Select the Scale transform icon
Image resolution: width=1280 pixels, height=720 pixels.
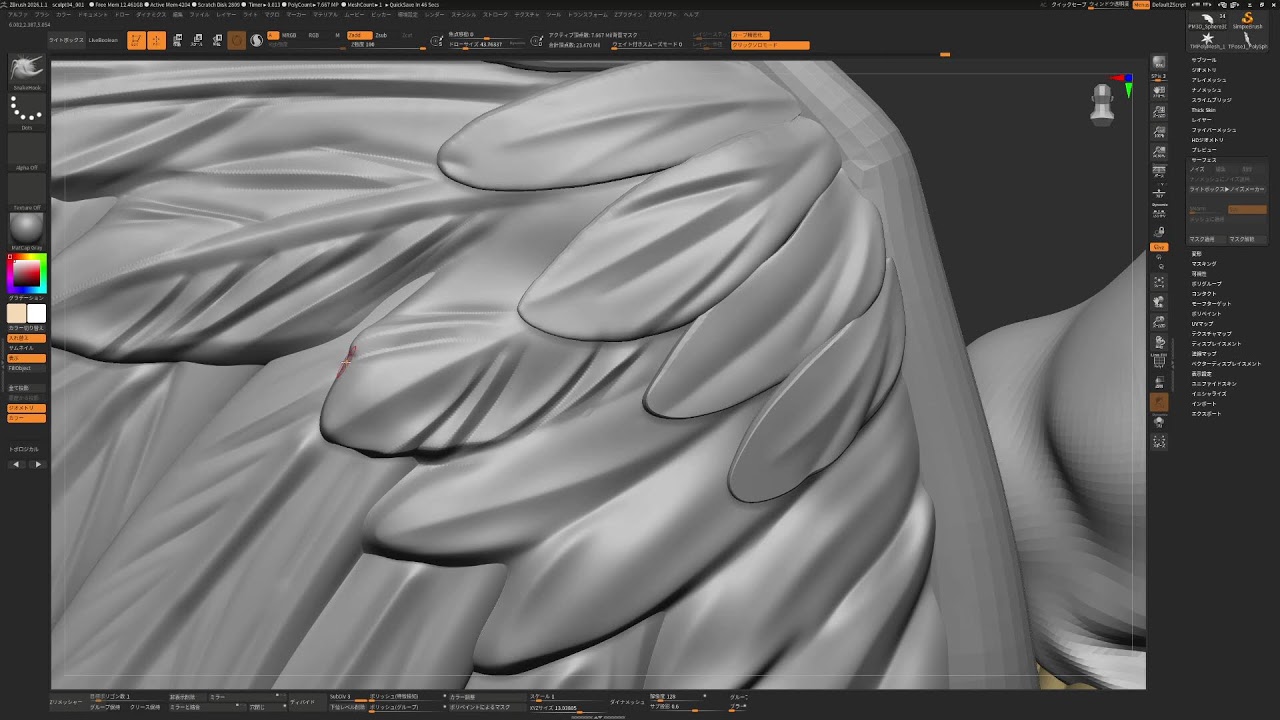(197, 41)
